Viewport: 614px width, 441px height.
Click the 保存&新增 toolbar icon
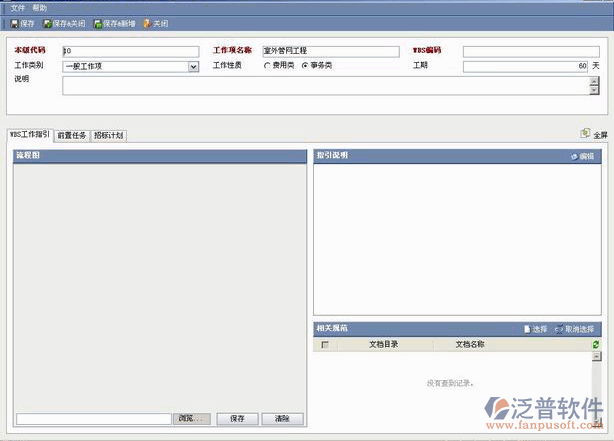point(98,24)
